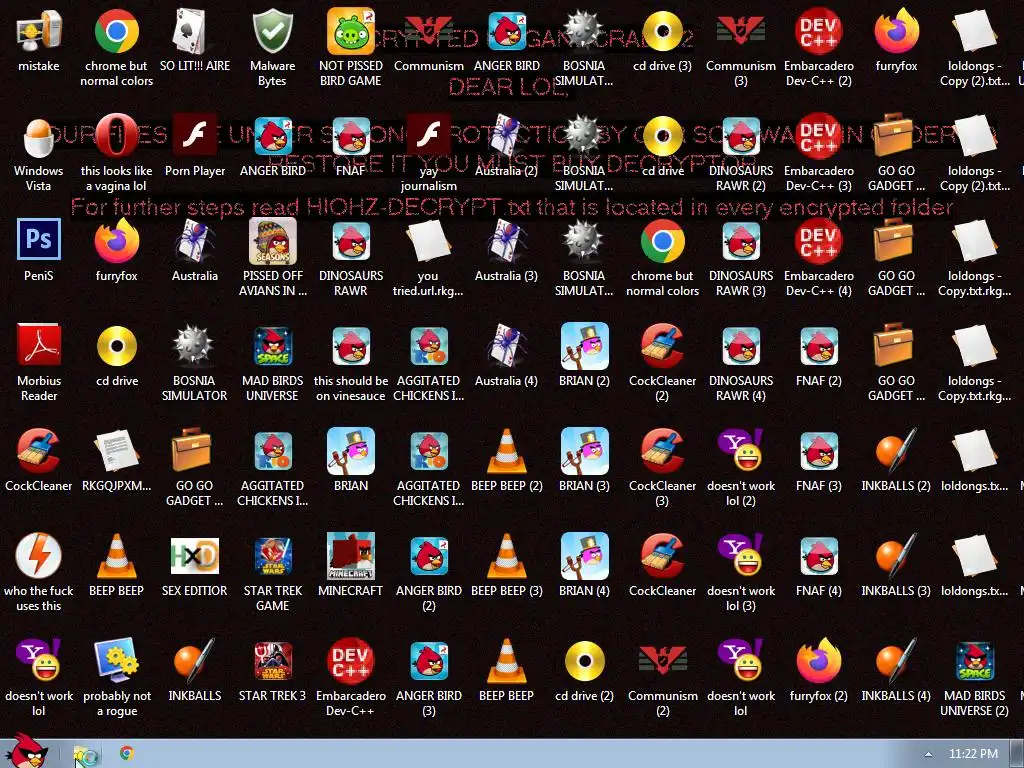1024x768 pixels.
Task: Open the 'BEEP BEEP (3)' cone icon
Action: click(x=506, y=555)
